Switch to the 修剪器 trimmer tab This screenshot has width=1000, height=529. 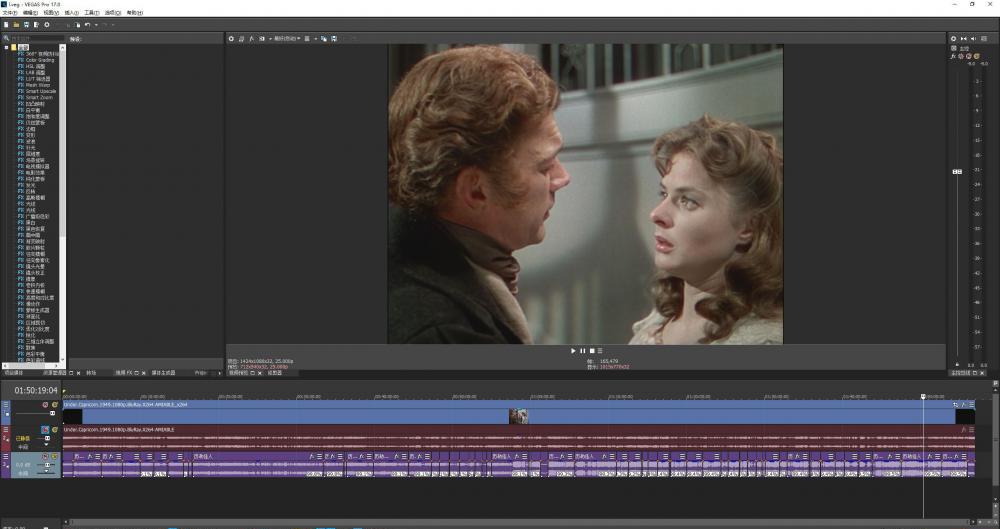(x=275, y=373)
